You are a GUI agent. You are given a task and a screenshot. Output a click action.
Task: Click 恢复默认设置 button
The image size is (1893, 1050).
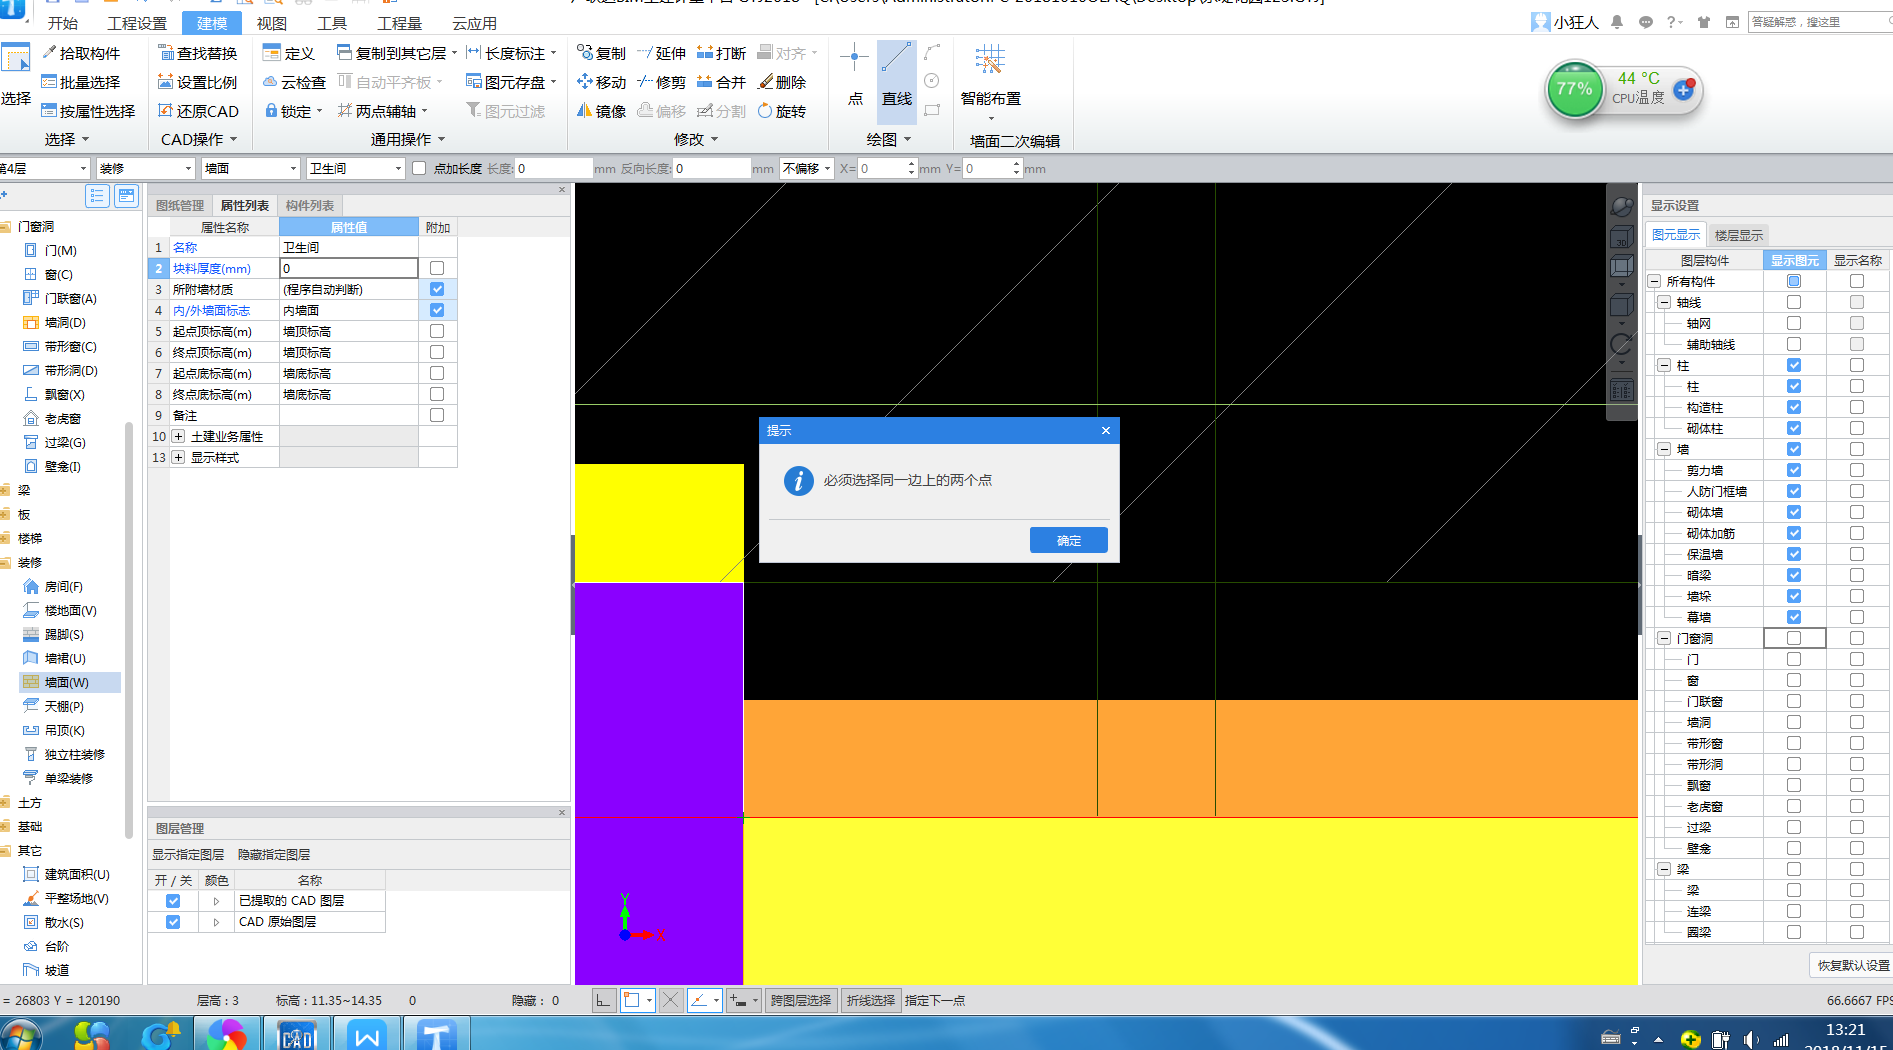1853,965
